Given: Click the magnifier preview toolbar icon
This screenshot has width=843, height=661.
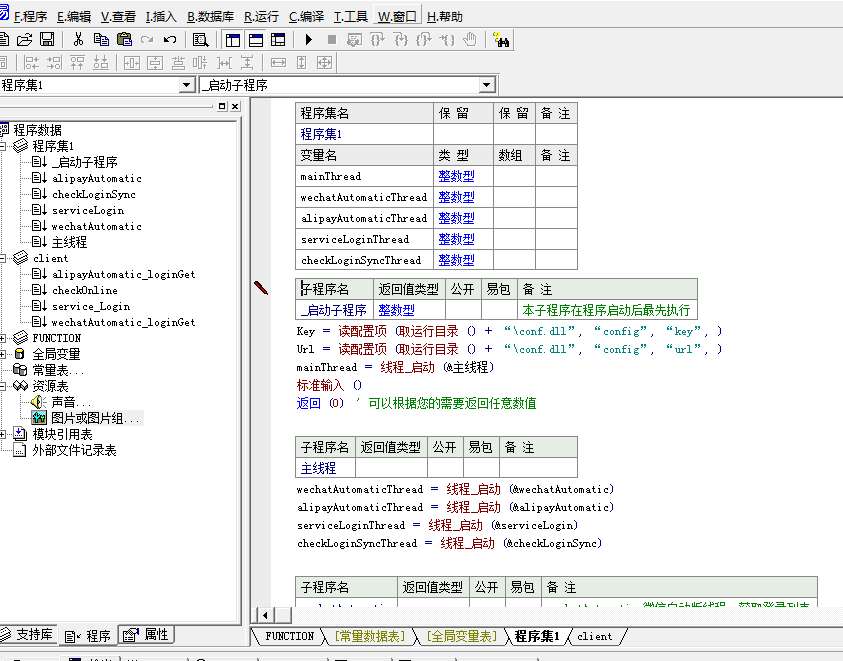Looking at the screenshot, I should click(200, 40).
